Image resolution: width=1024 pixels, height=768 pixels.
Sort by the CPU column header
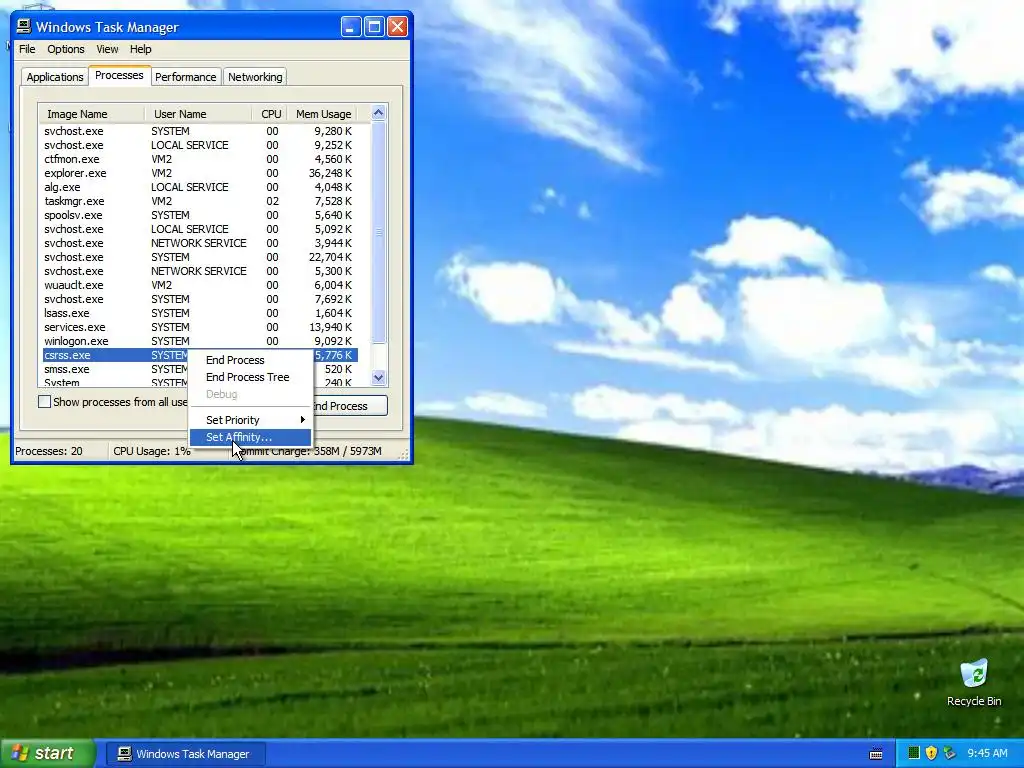(270, 114)
